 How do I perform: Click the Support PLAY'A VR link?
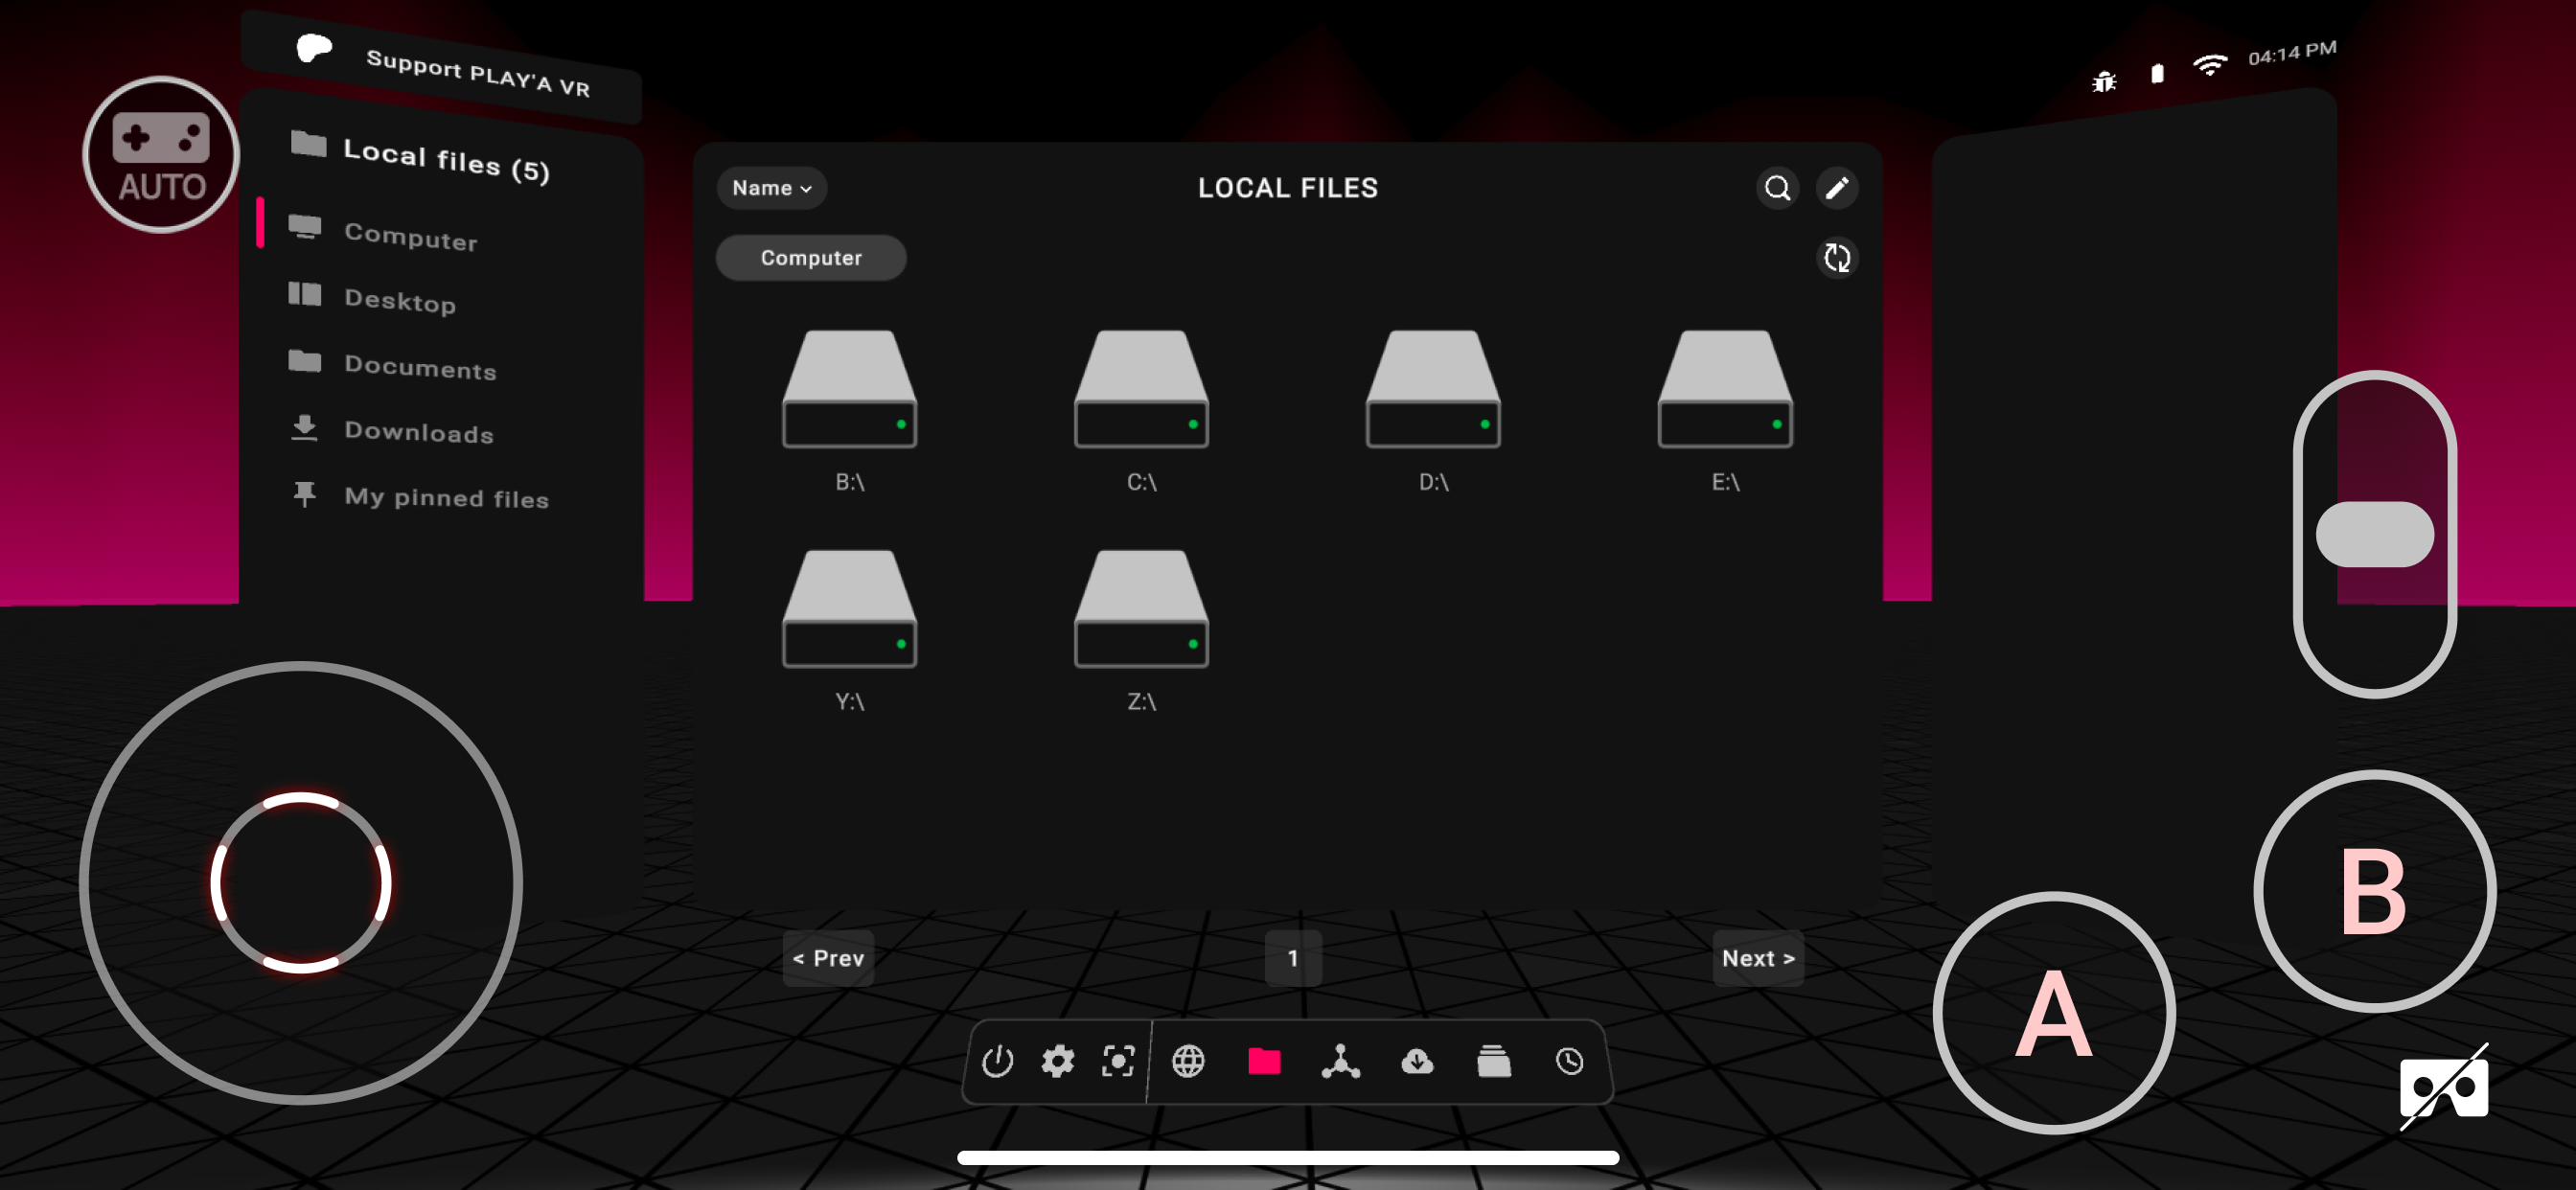476,72
